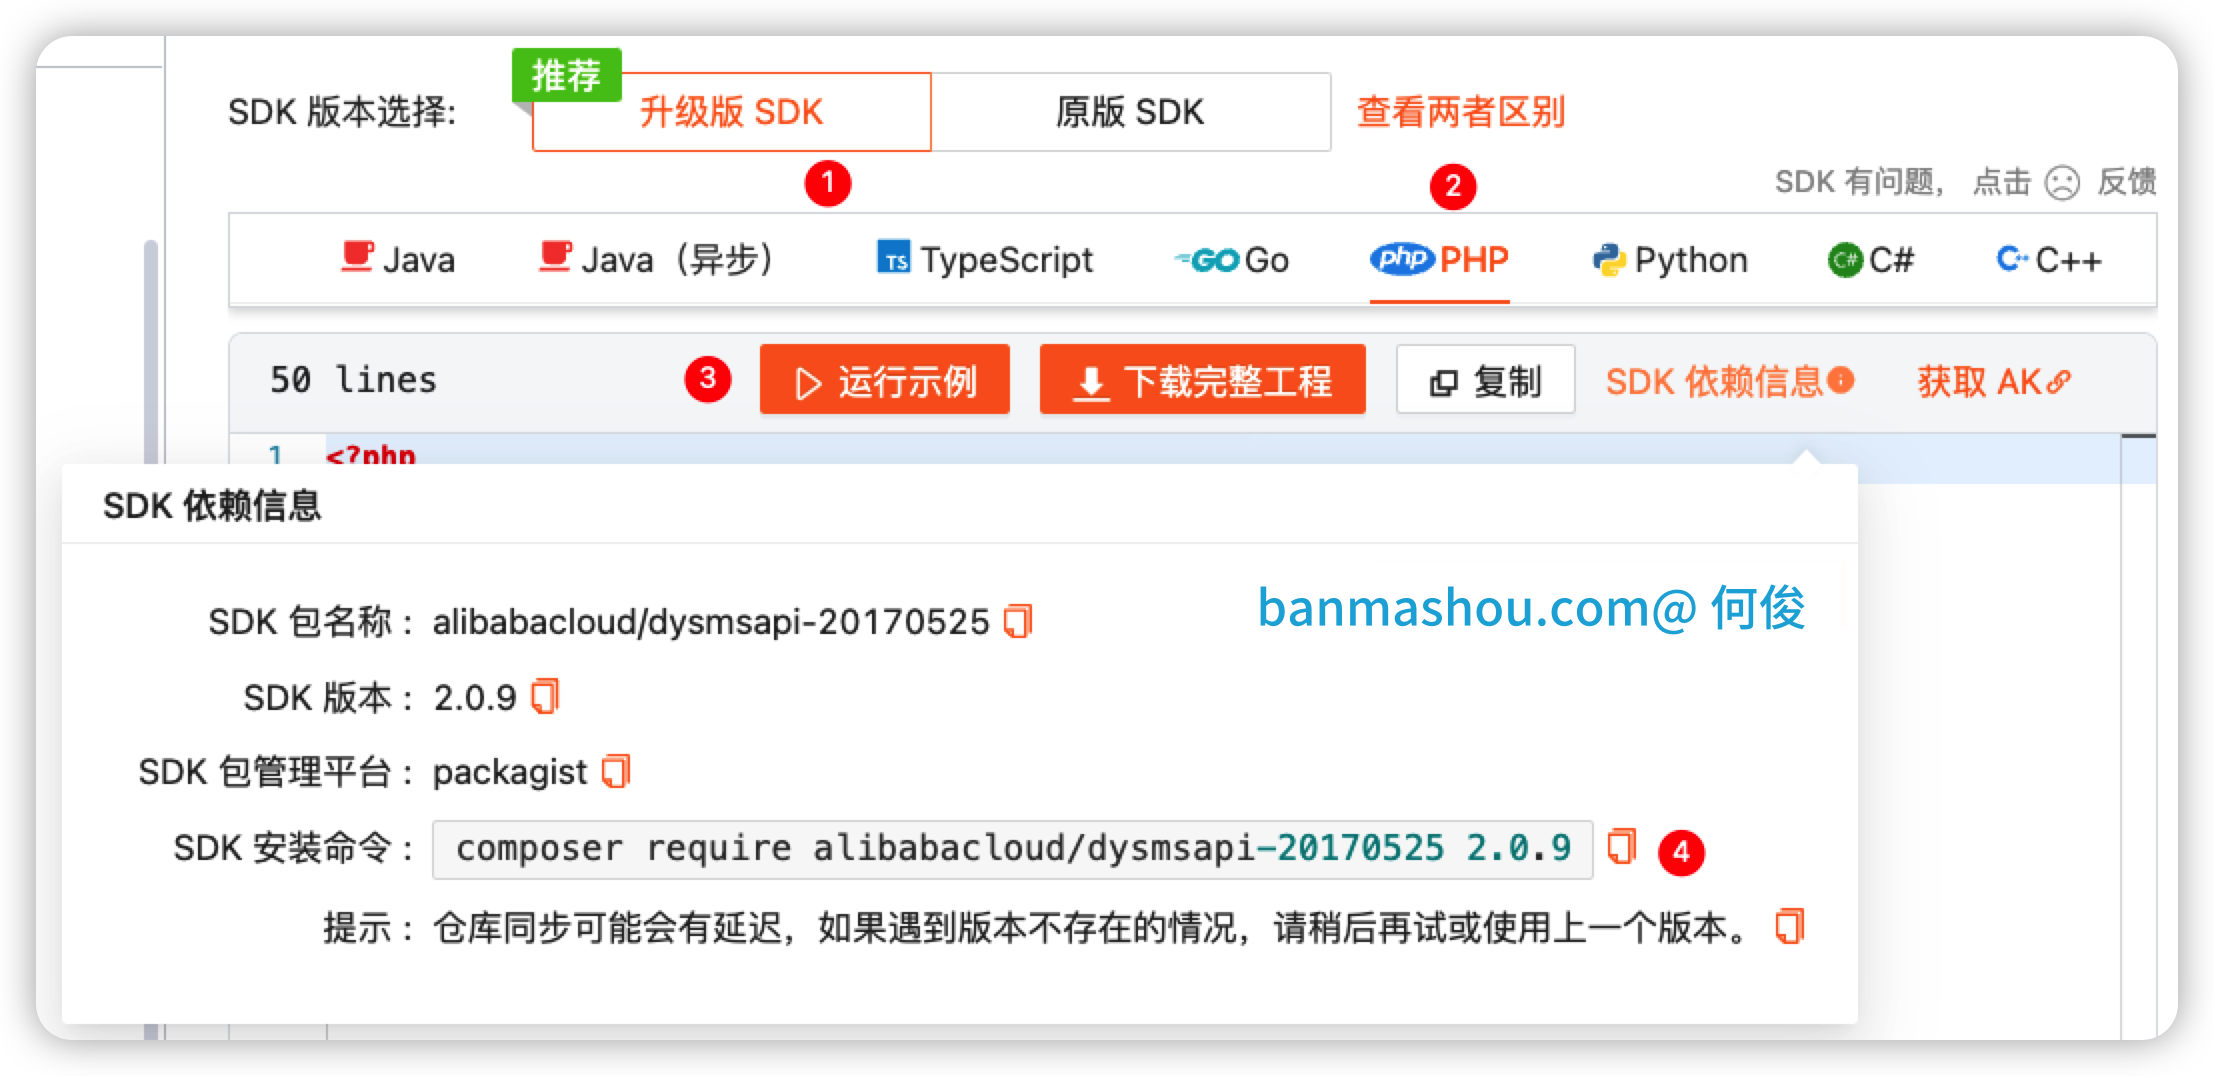Switch to the C++ language tab
Screen dimensions: 2214x1076
(x=2049, y=260)
